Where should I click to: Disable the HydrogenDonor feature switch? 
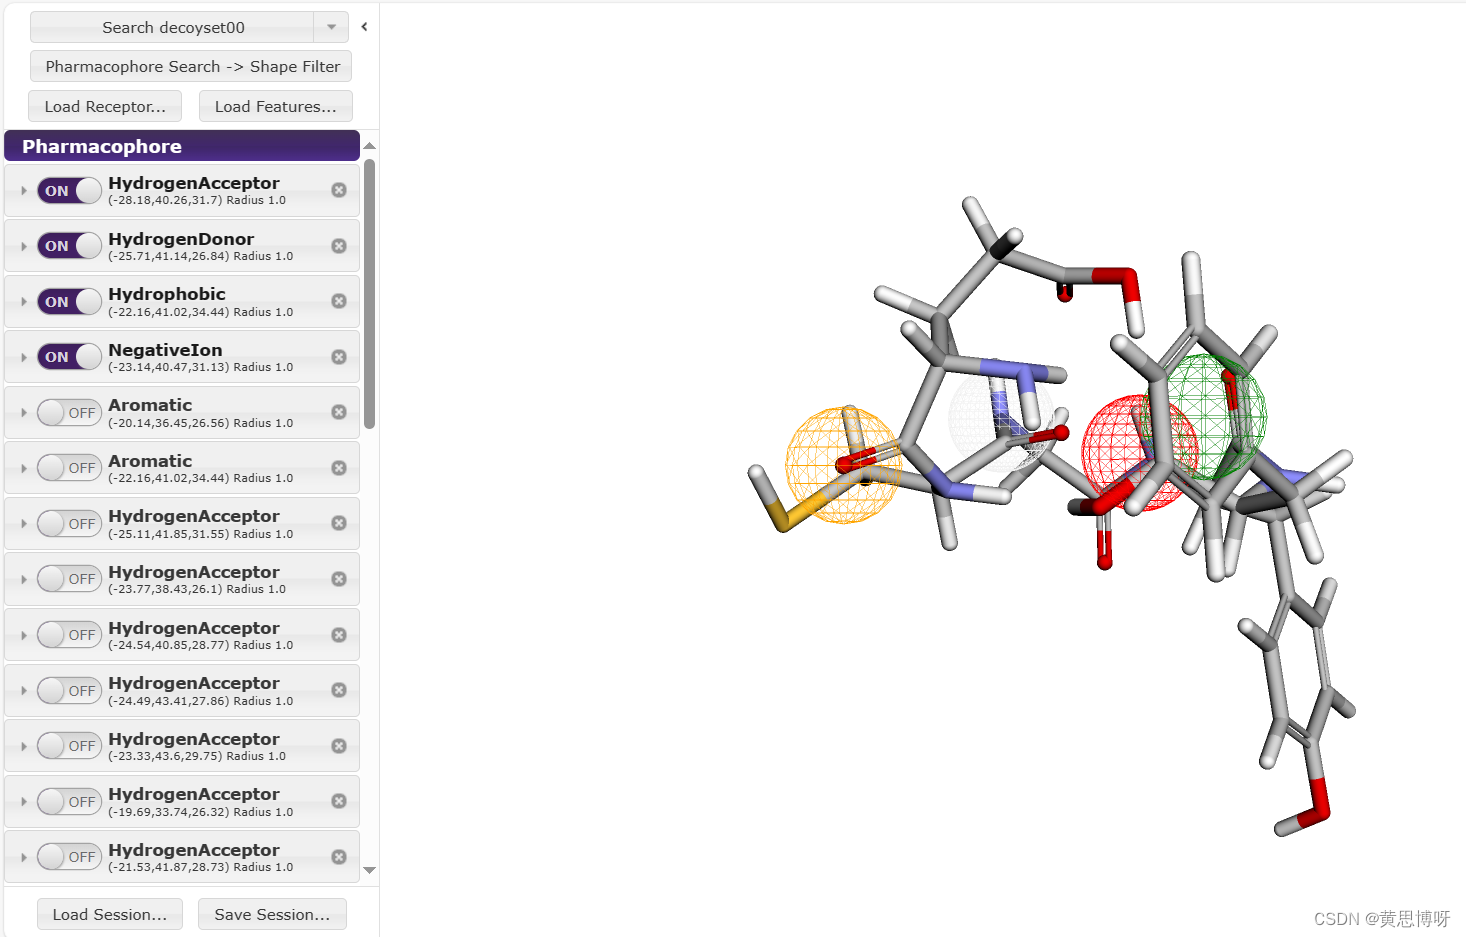pos(69,246)
